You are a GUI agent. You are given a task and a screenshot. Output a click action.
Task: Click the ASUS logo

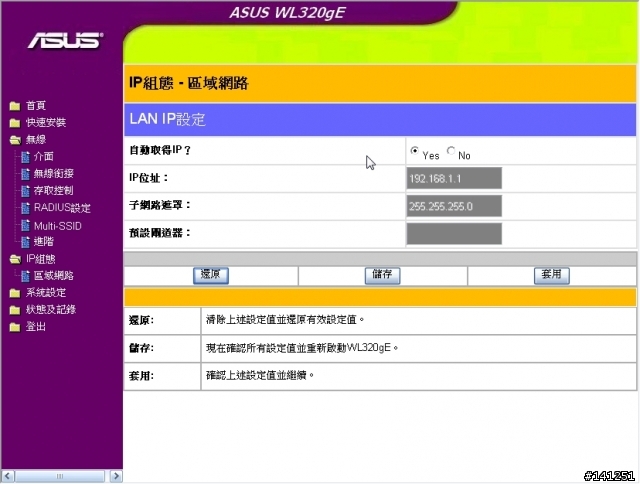[65, 40]
